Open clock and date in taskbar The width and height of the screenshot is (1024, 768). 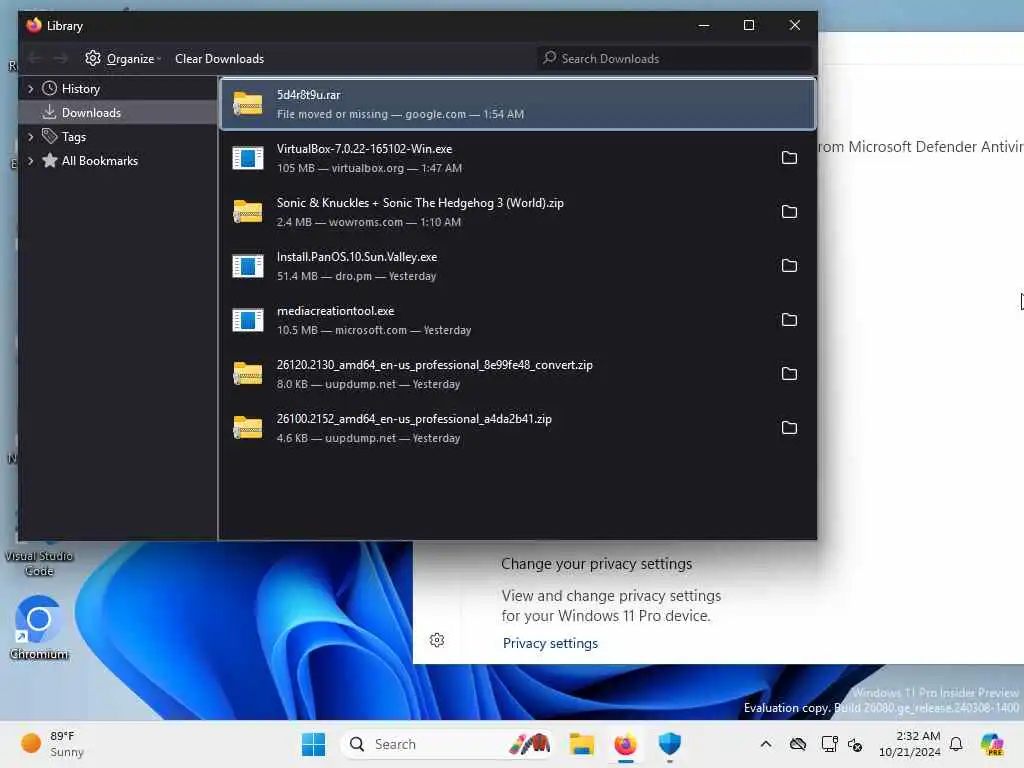[x=909, y=744]
